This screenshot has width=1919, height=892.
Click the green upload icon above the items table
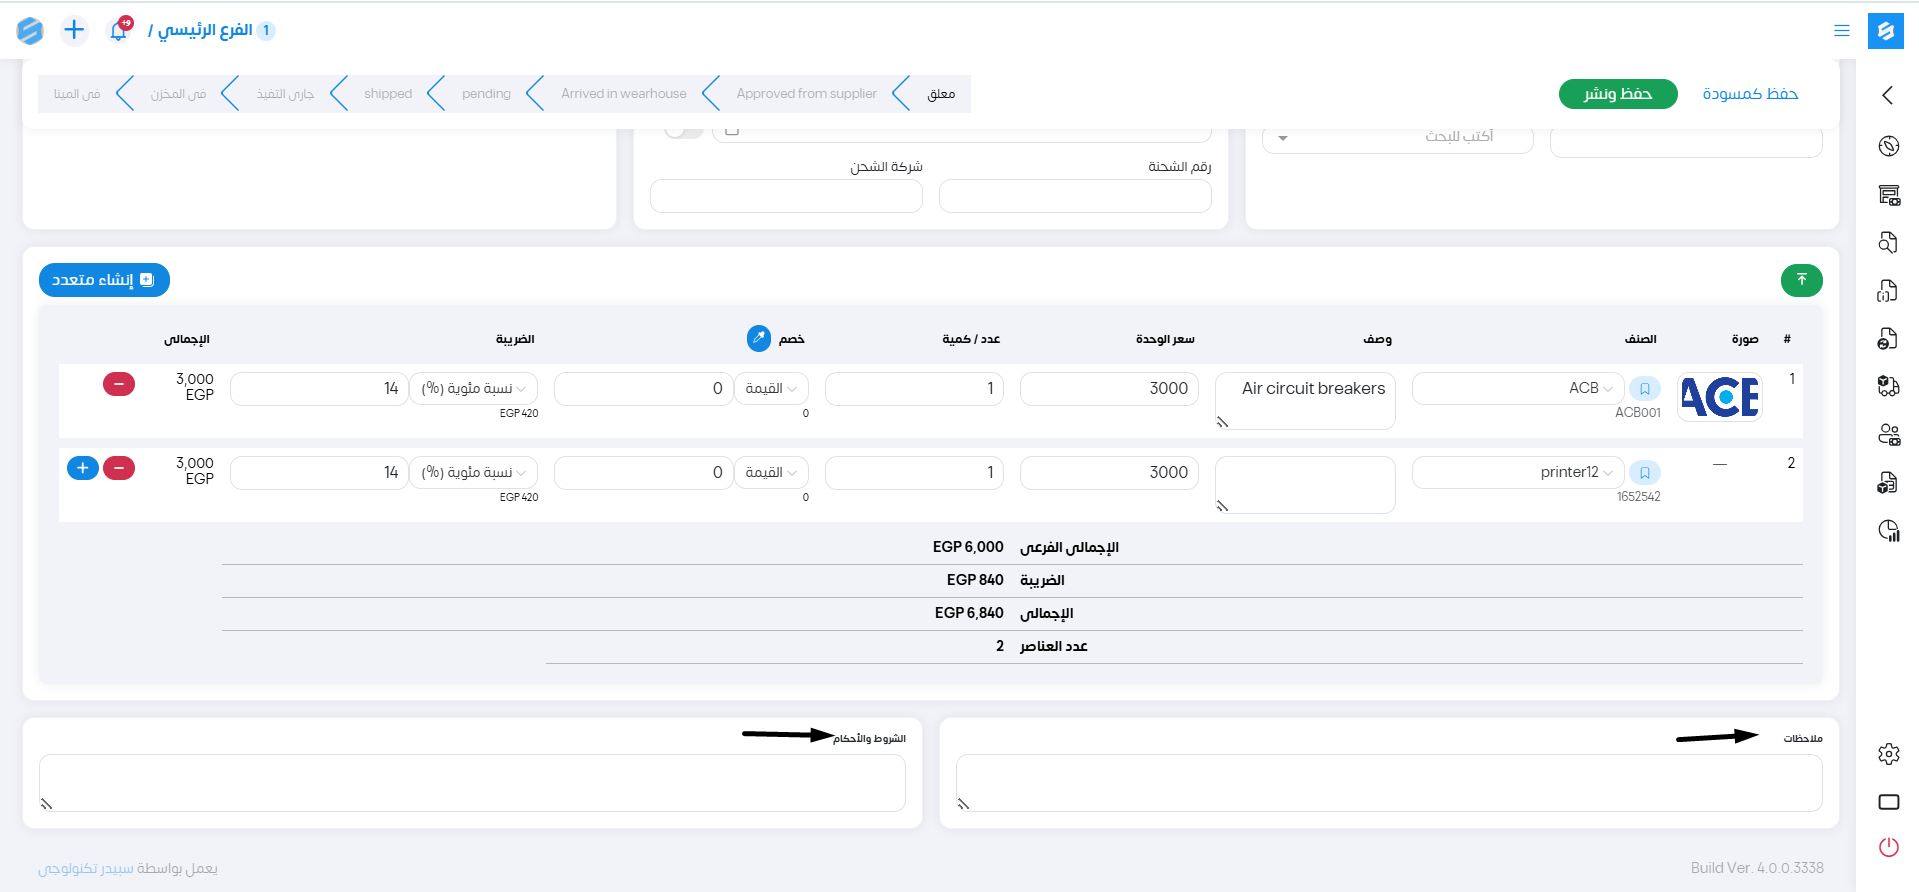(x=1801, y=280)
